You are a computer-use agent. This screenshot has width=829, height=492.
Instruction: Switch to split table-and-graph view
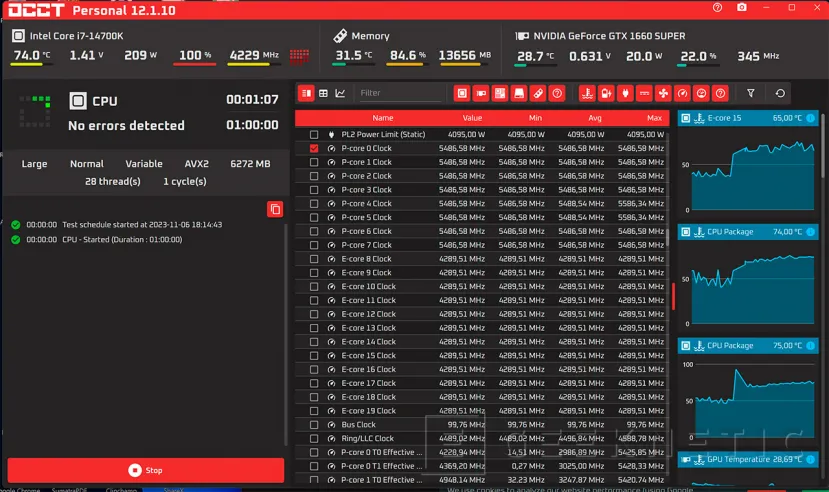click(x=306, y=94)
